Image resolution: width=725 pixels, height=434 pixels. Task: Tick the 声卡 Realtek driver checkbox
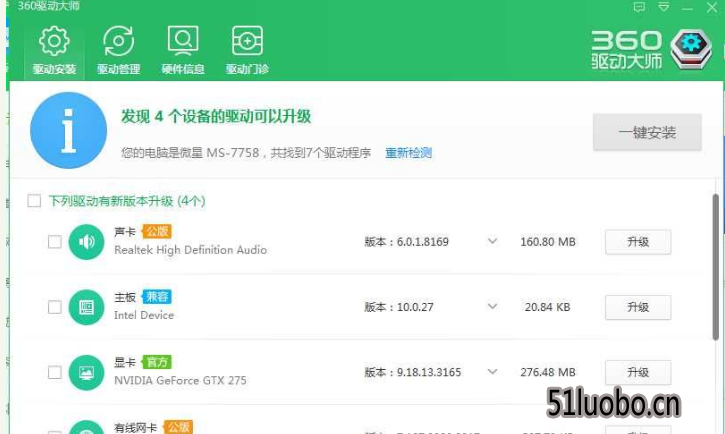55,242
